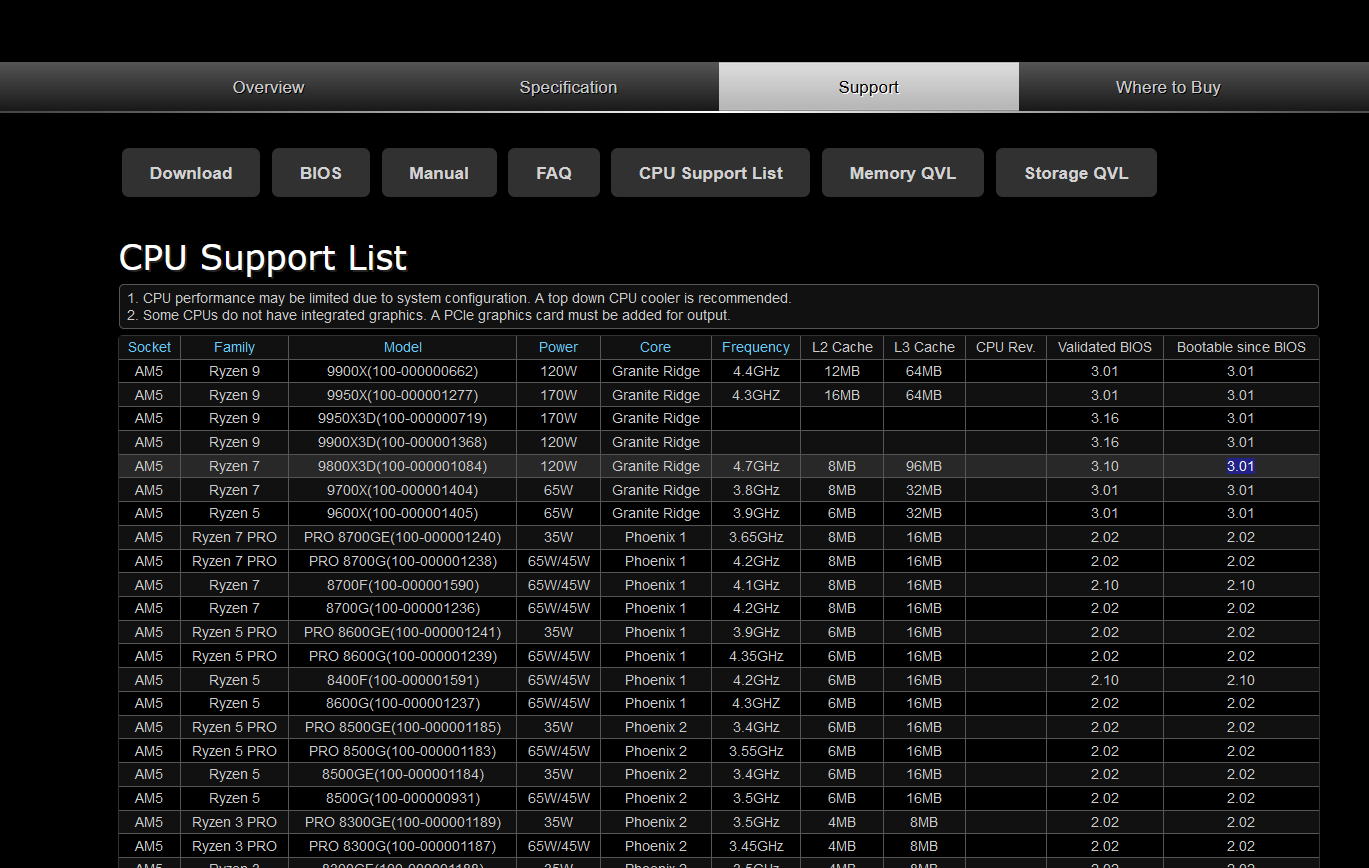1369x868 pixels.
Task: Sort by the Model column header
Action: click(x=403, y=347)
